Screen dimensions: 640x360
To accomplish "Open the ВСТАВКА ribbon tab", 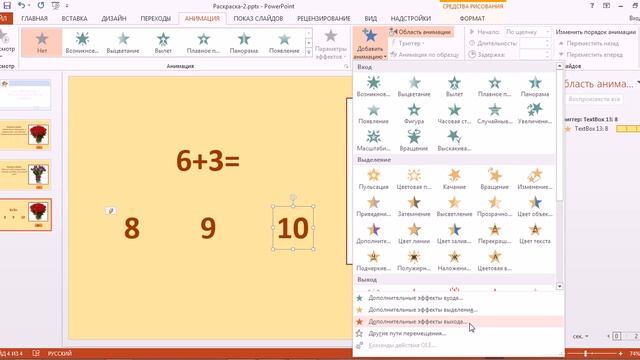I will [74, 18].
